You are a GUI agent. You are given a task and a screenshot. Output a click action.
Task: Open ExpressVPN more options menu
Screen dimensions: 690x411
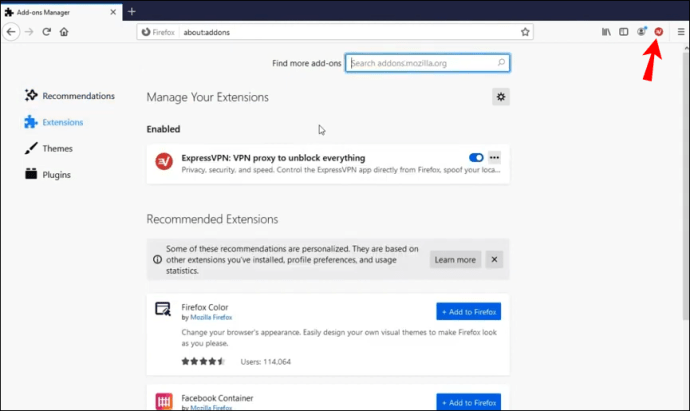[x=494, y=158]
